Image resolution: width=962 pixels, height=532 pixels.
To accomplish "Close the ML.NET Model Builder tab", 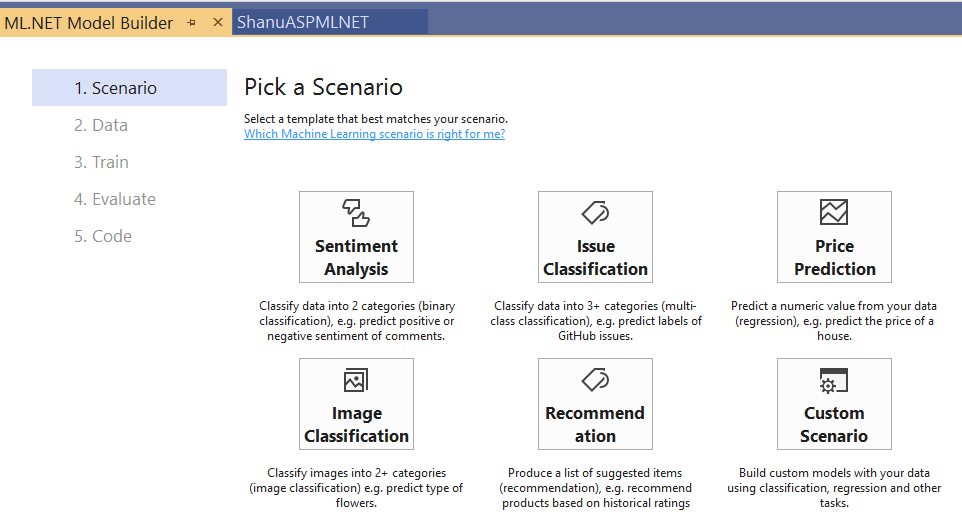I will pos(218,22).
